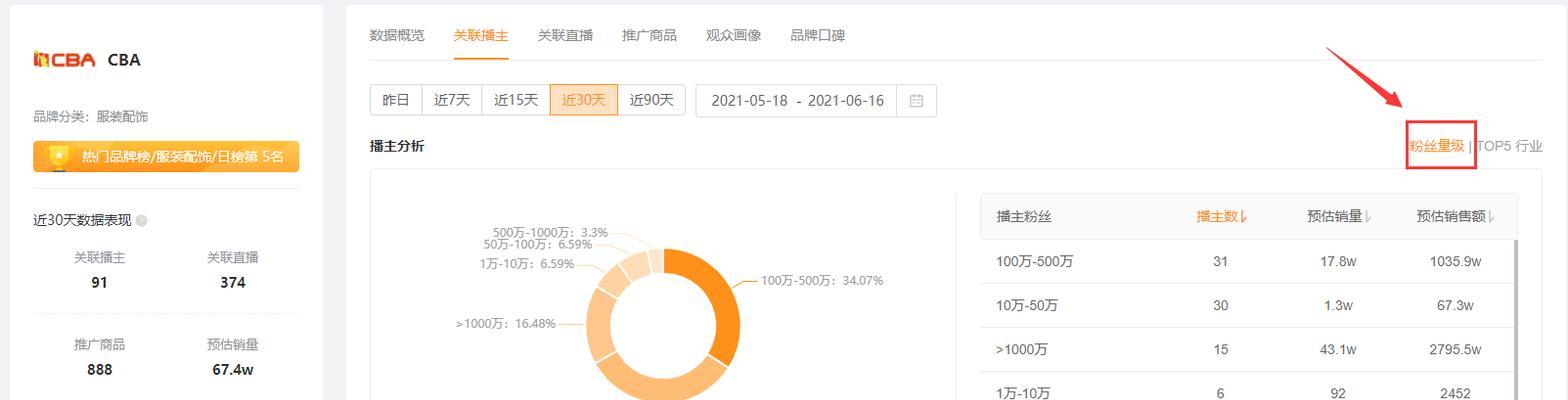Switch chart view to 粉丝量级
This screenshot has width=1568, height=400.
click(x=1437, y=146)
